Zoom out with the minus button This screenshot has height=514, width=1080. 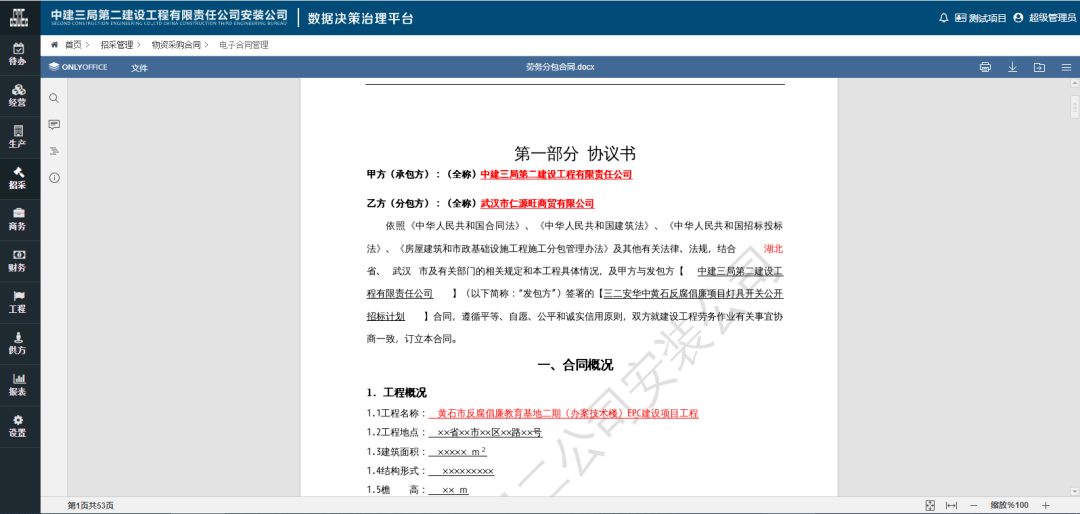coord(973,505)
